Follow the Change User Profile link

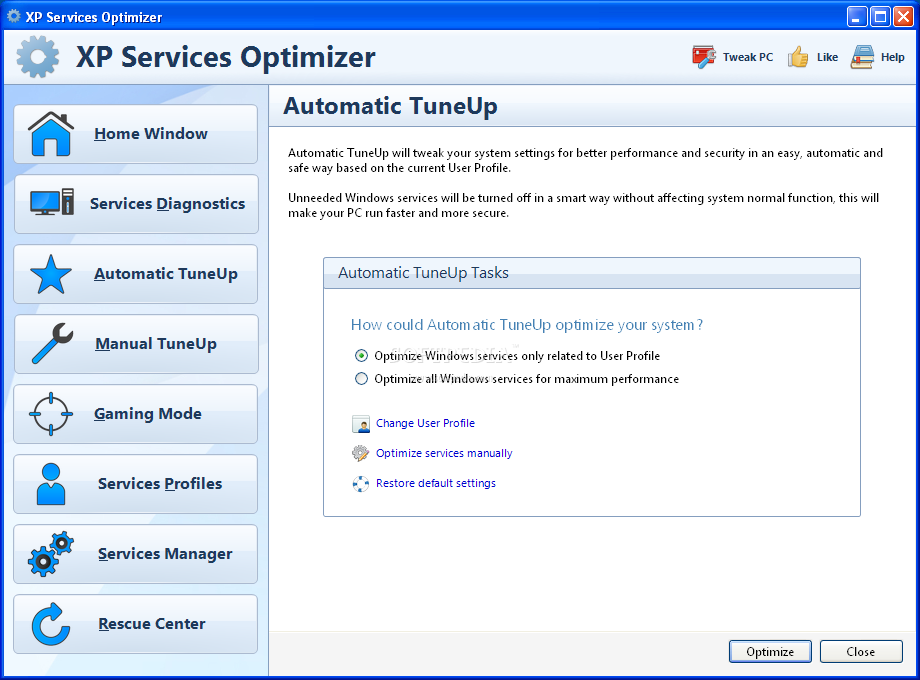point(425,423)
